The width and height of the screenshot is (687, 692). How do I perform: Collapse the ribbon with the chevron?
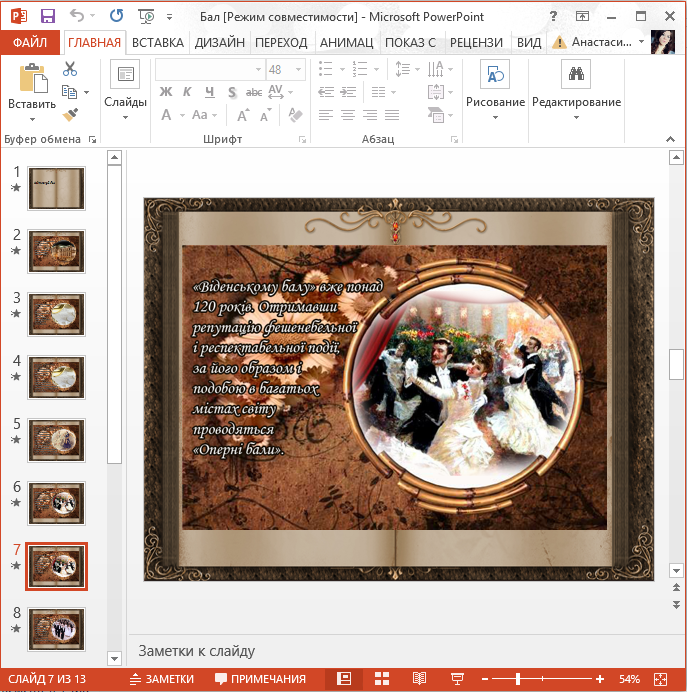pyautogui.click(x=670, y=139)
